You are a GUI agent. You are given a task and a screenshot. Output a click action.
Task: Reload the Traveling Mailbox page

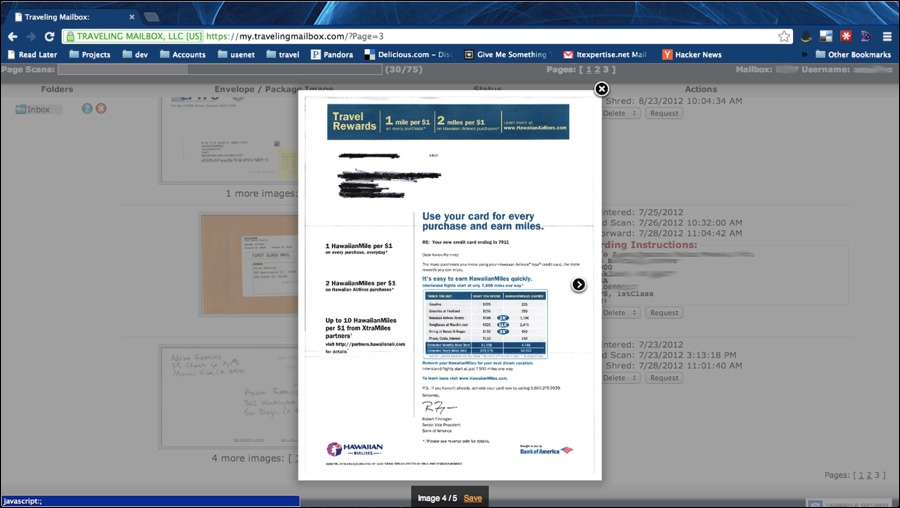pyautogui.click(x=49, y=36)
